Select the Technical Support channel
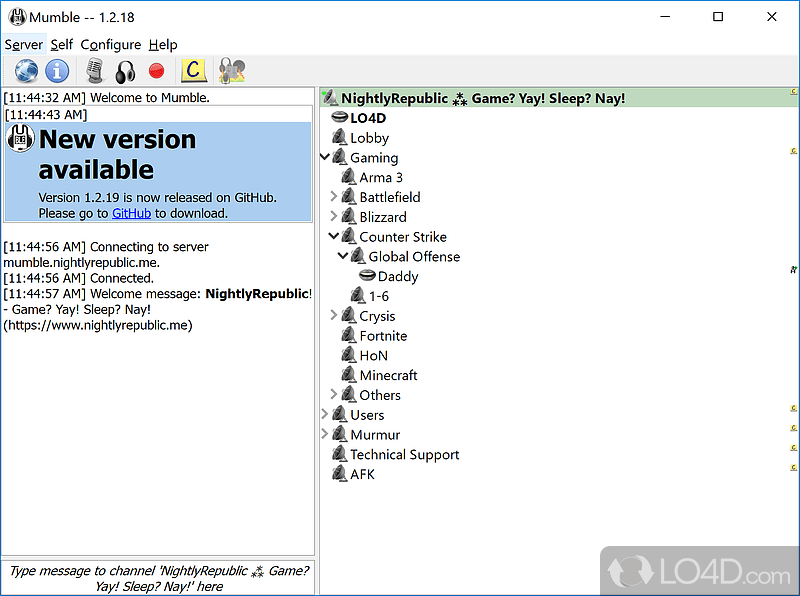Screen dimensions: 800x596 (x=405, y=455)
